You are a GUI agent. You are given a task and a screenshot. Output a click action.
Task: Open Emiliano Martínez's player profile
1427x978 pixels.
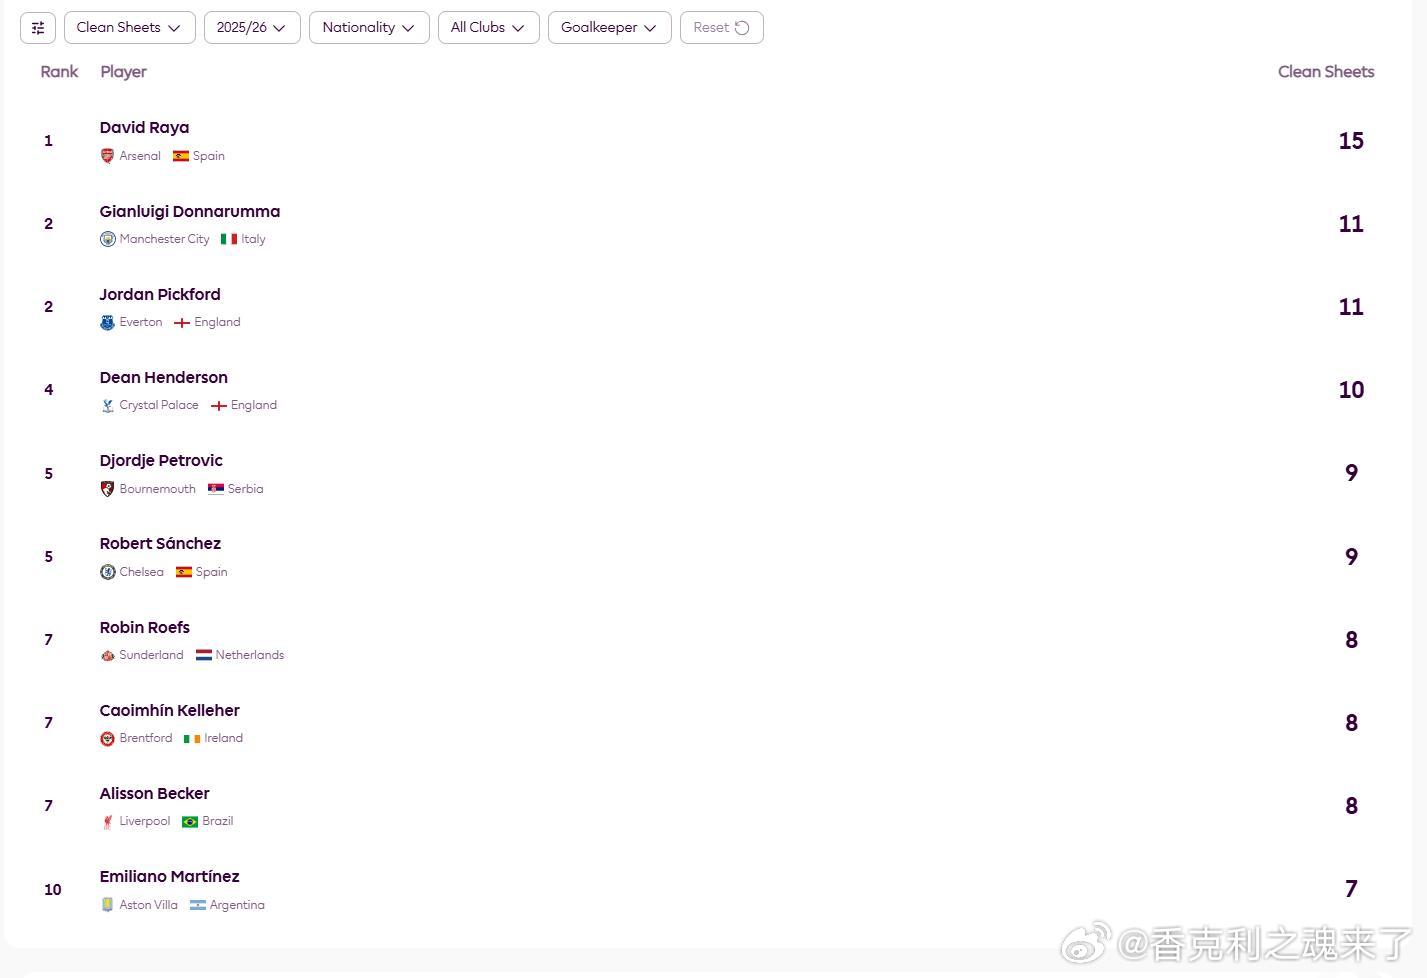(170, 877)
